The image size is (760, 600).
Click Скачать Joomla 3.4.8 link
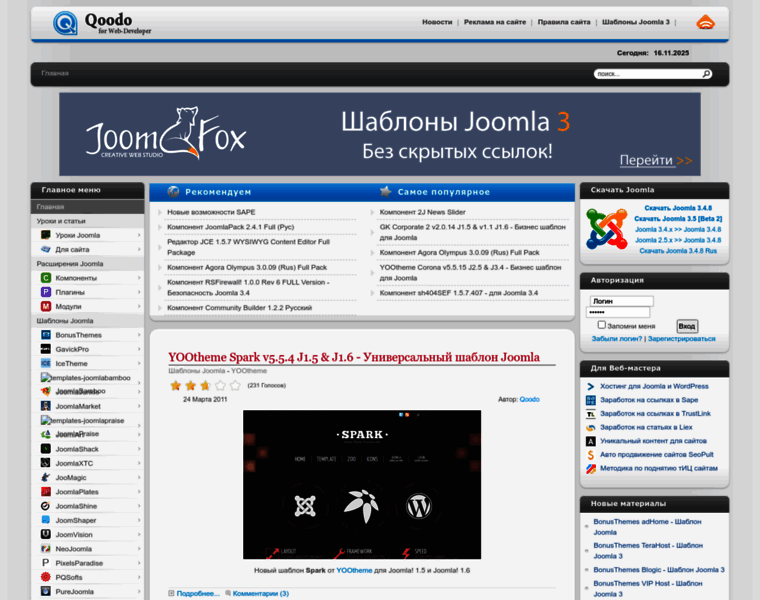click(x=678, y=208)
